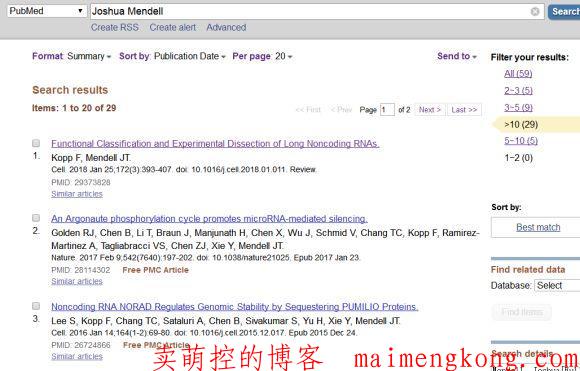The image size is (580, 371).
Task: Open the Per page 20 dropdown
Action: pos(262,56)
